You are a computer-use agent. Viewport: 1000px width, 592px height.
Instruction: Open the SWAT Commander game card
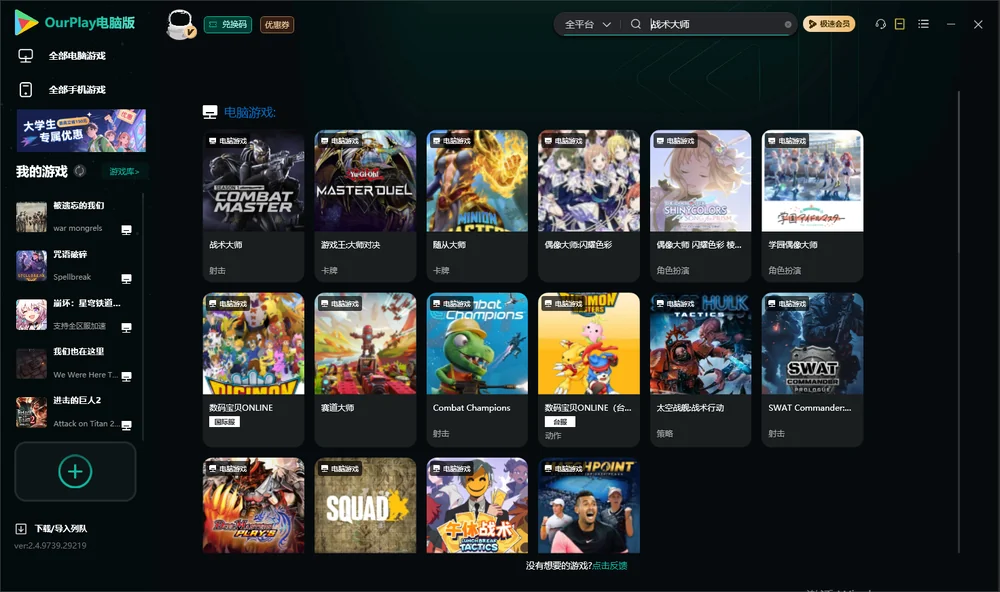pos(812,369)
